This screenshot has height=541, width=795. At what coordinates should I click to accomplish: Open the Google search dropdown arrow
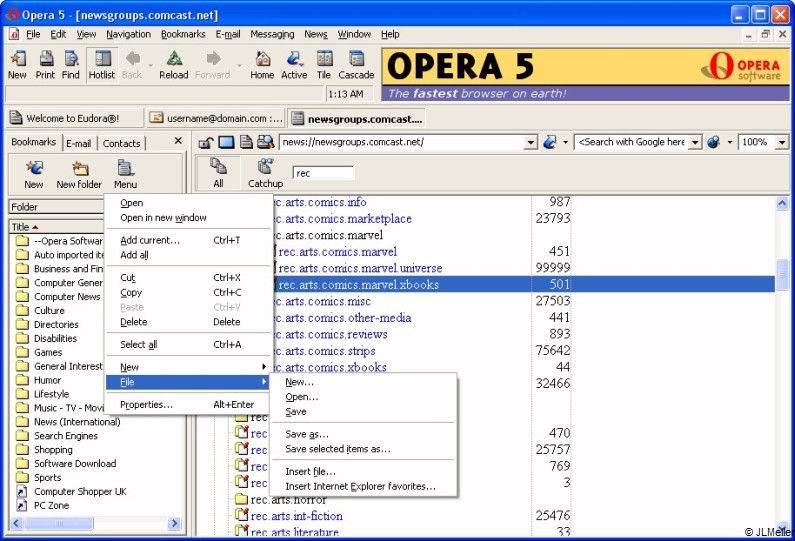pos(696,142)
